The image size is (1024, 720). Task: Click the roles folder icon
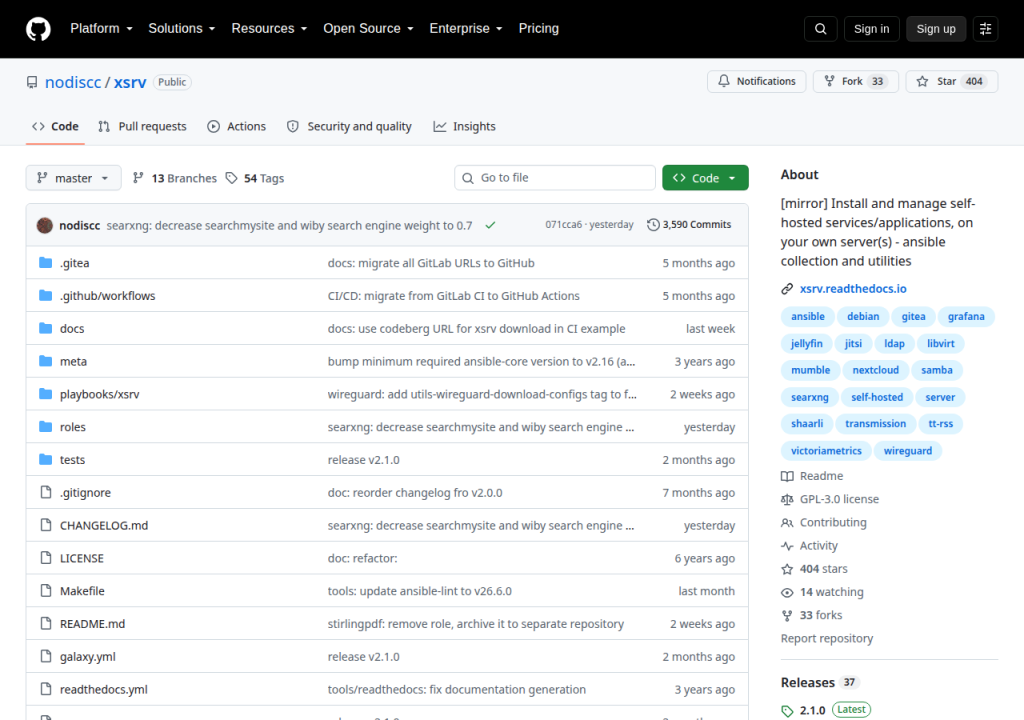point(45,427)
